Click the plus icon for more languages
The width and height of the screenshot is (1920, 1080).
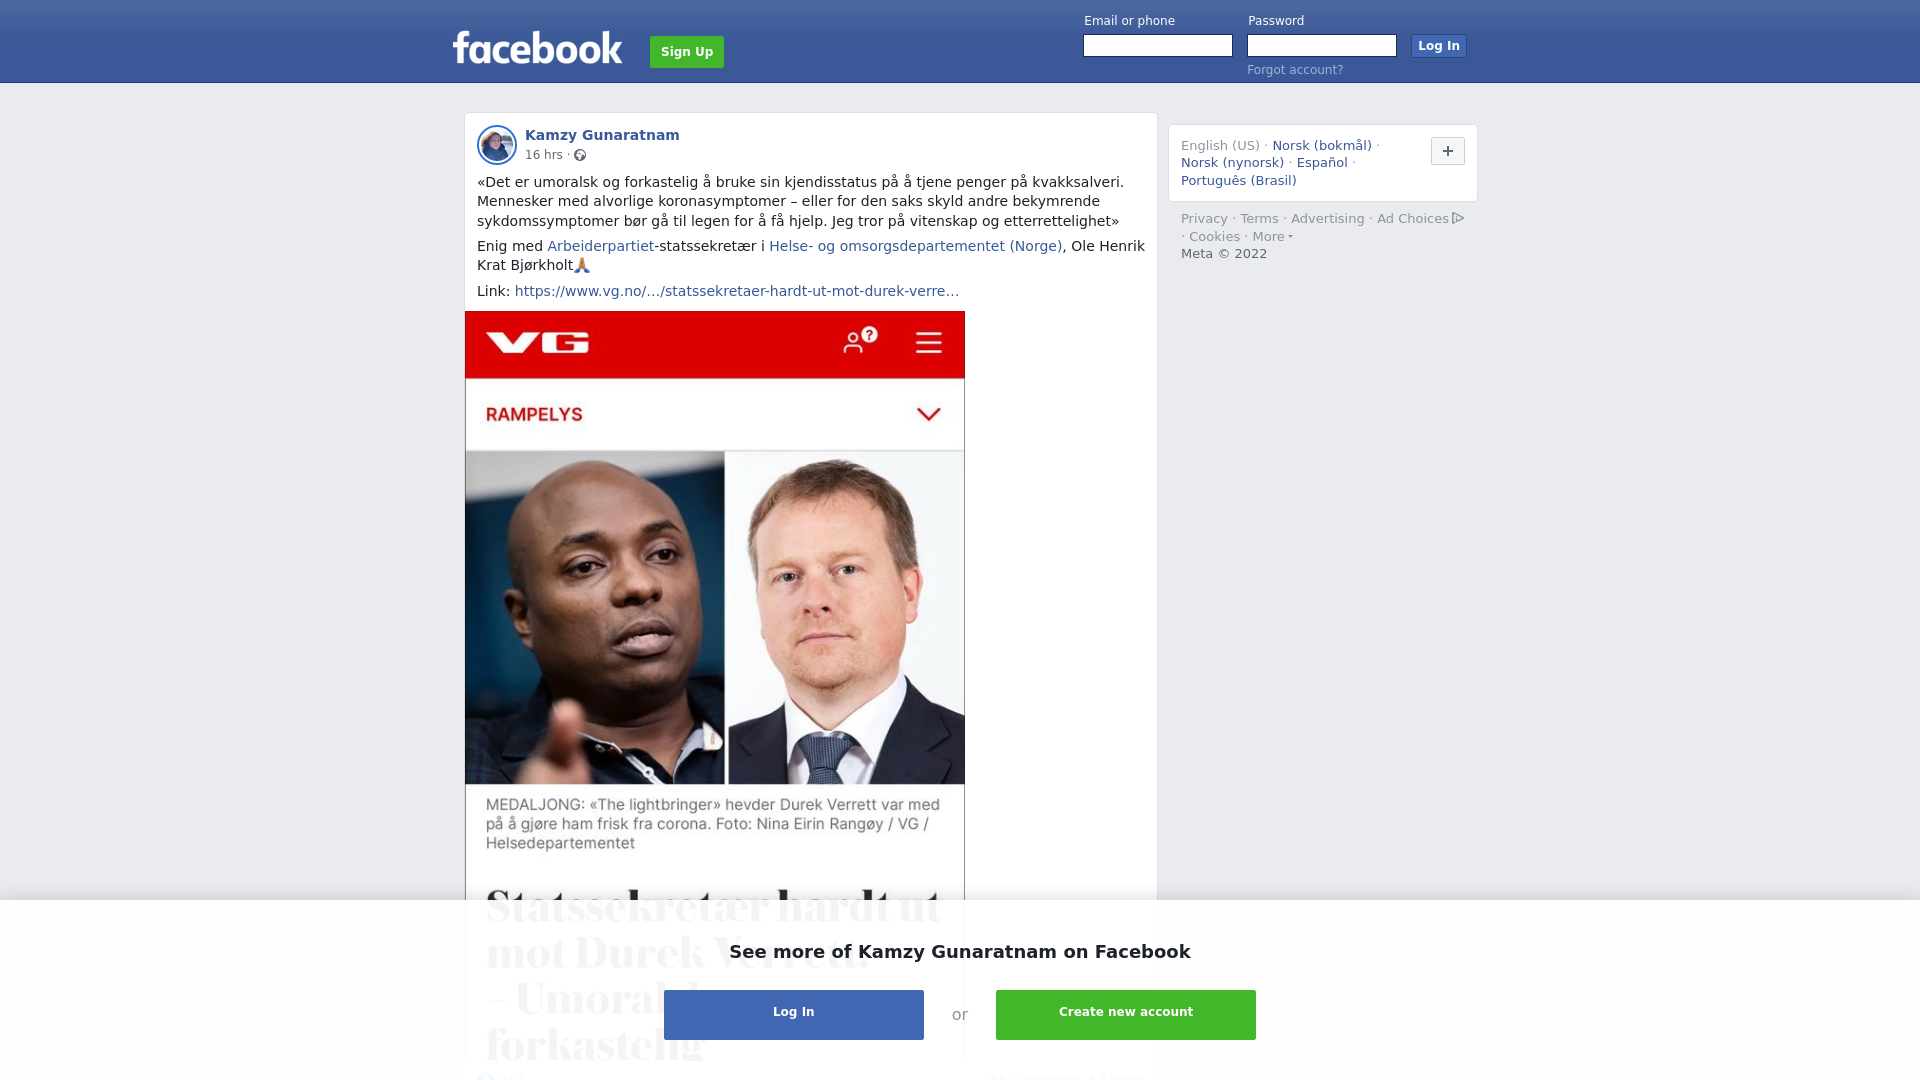click(x=1447, y=151)
